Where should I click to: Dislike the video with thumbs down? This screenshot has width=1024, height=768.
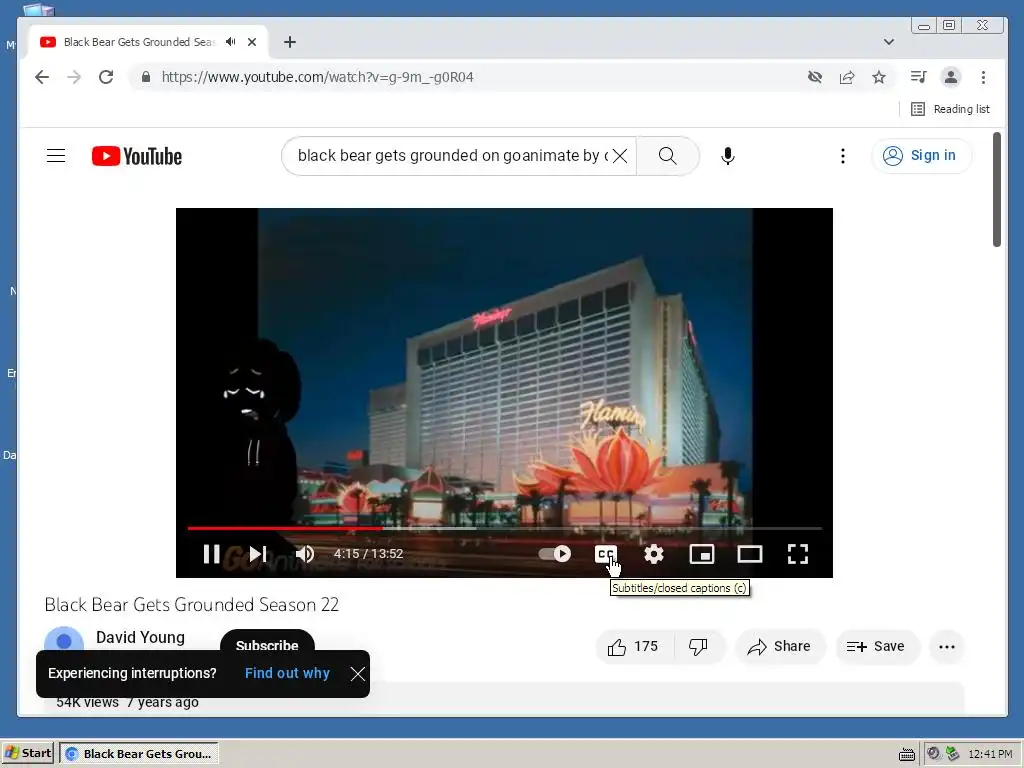(699, 647)
